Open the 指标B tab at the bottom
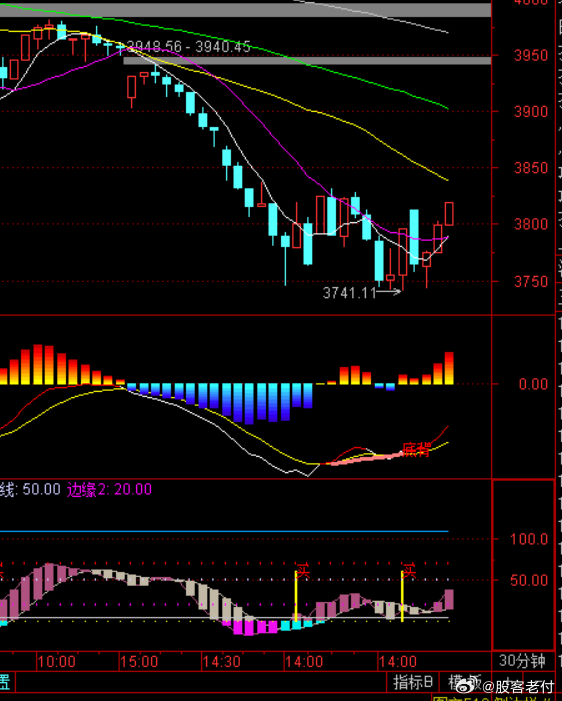Viewport: 562px width, 701px height. 412,682
